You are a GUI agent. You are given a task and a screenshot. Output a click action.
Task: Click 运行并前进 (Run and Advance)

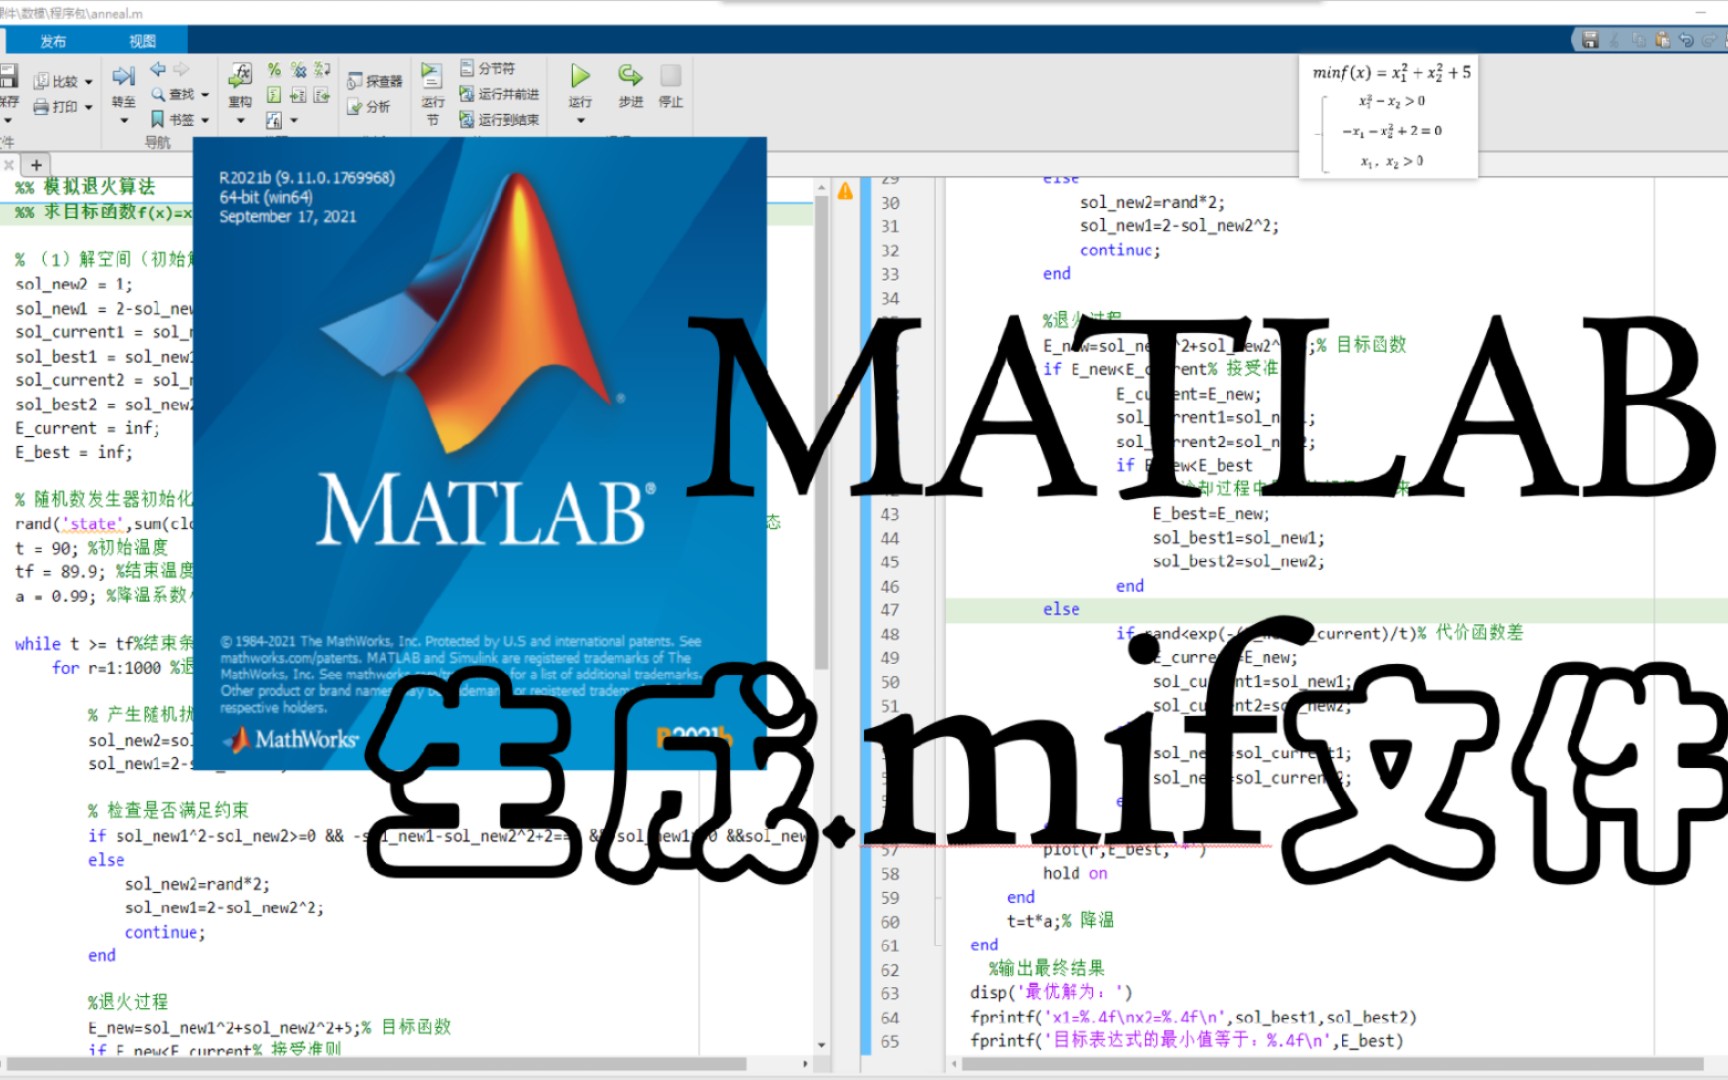pyautogui.click(x=499, y=94)
